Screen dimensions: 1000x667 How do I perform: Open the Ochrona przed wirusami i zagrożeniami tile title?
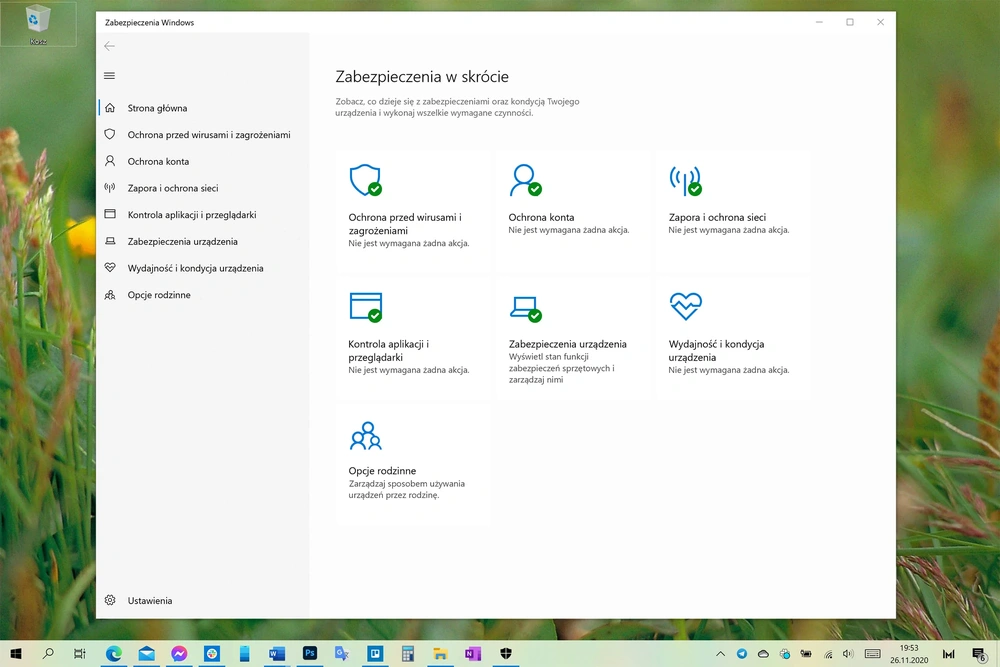[x=405, y=224]
